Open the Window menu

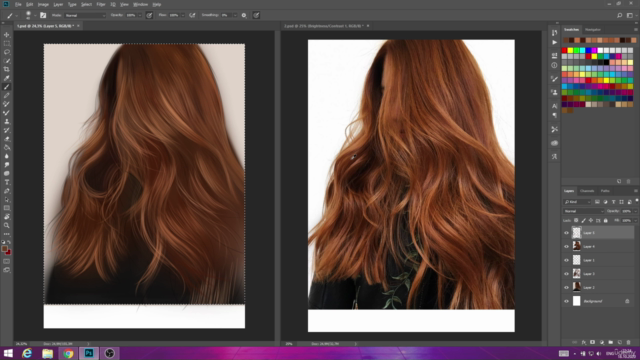click(140, 4)
